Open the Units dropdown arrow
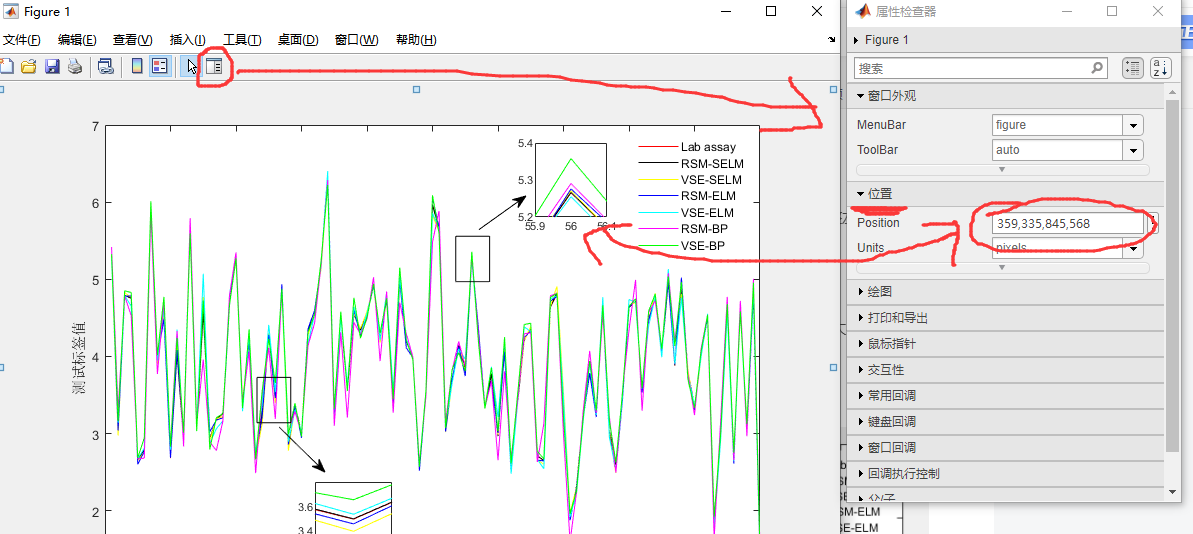The image size is (1193, 534). coord(1134,248)
